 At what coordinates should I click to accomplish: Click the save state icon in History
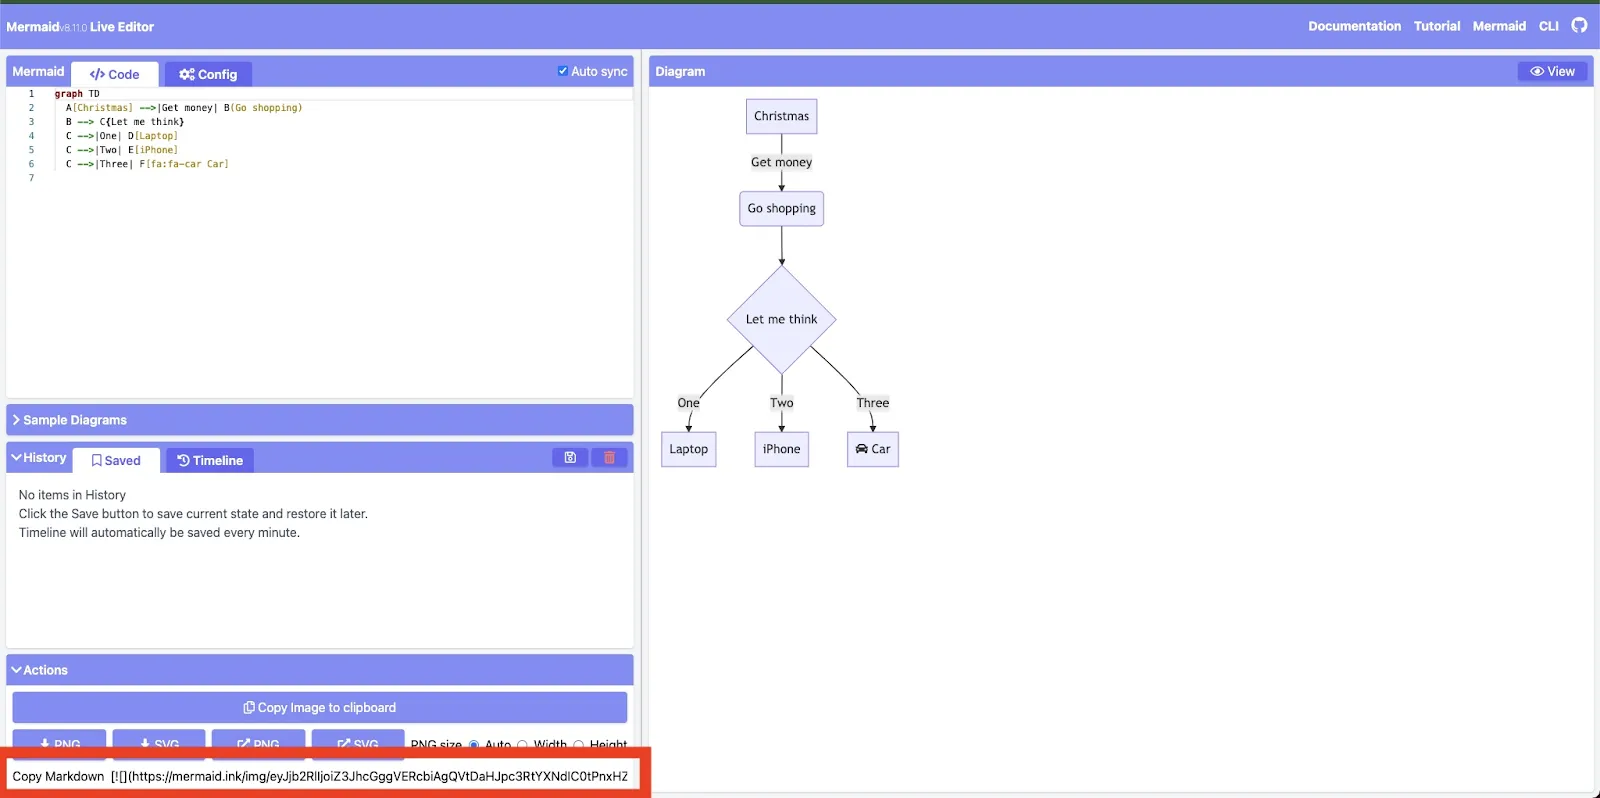(x=570, y=458)
